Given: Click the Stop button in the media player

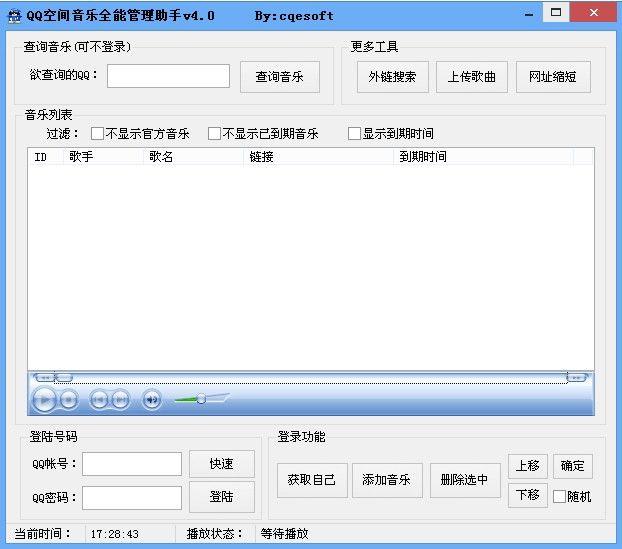Looking at the screenshot, I should tap(69, 399).
